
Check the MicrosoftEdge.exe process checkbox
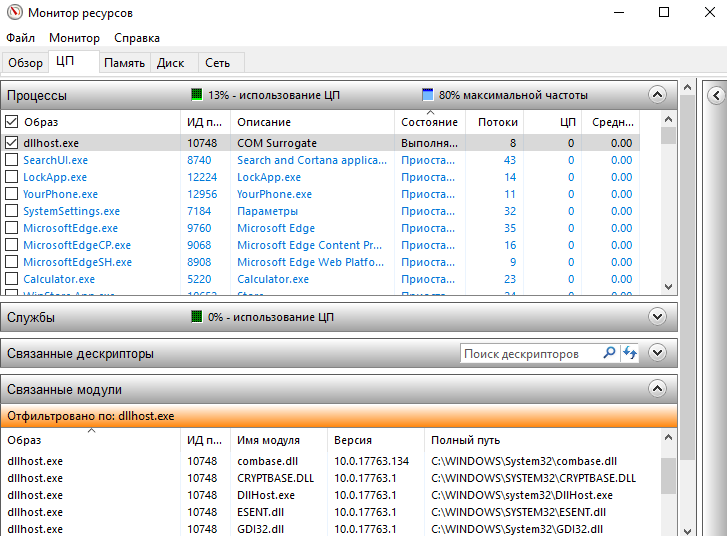(x=12, y=228)
